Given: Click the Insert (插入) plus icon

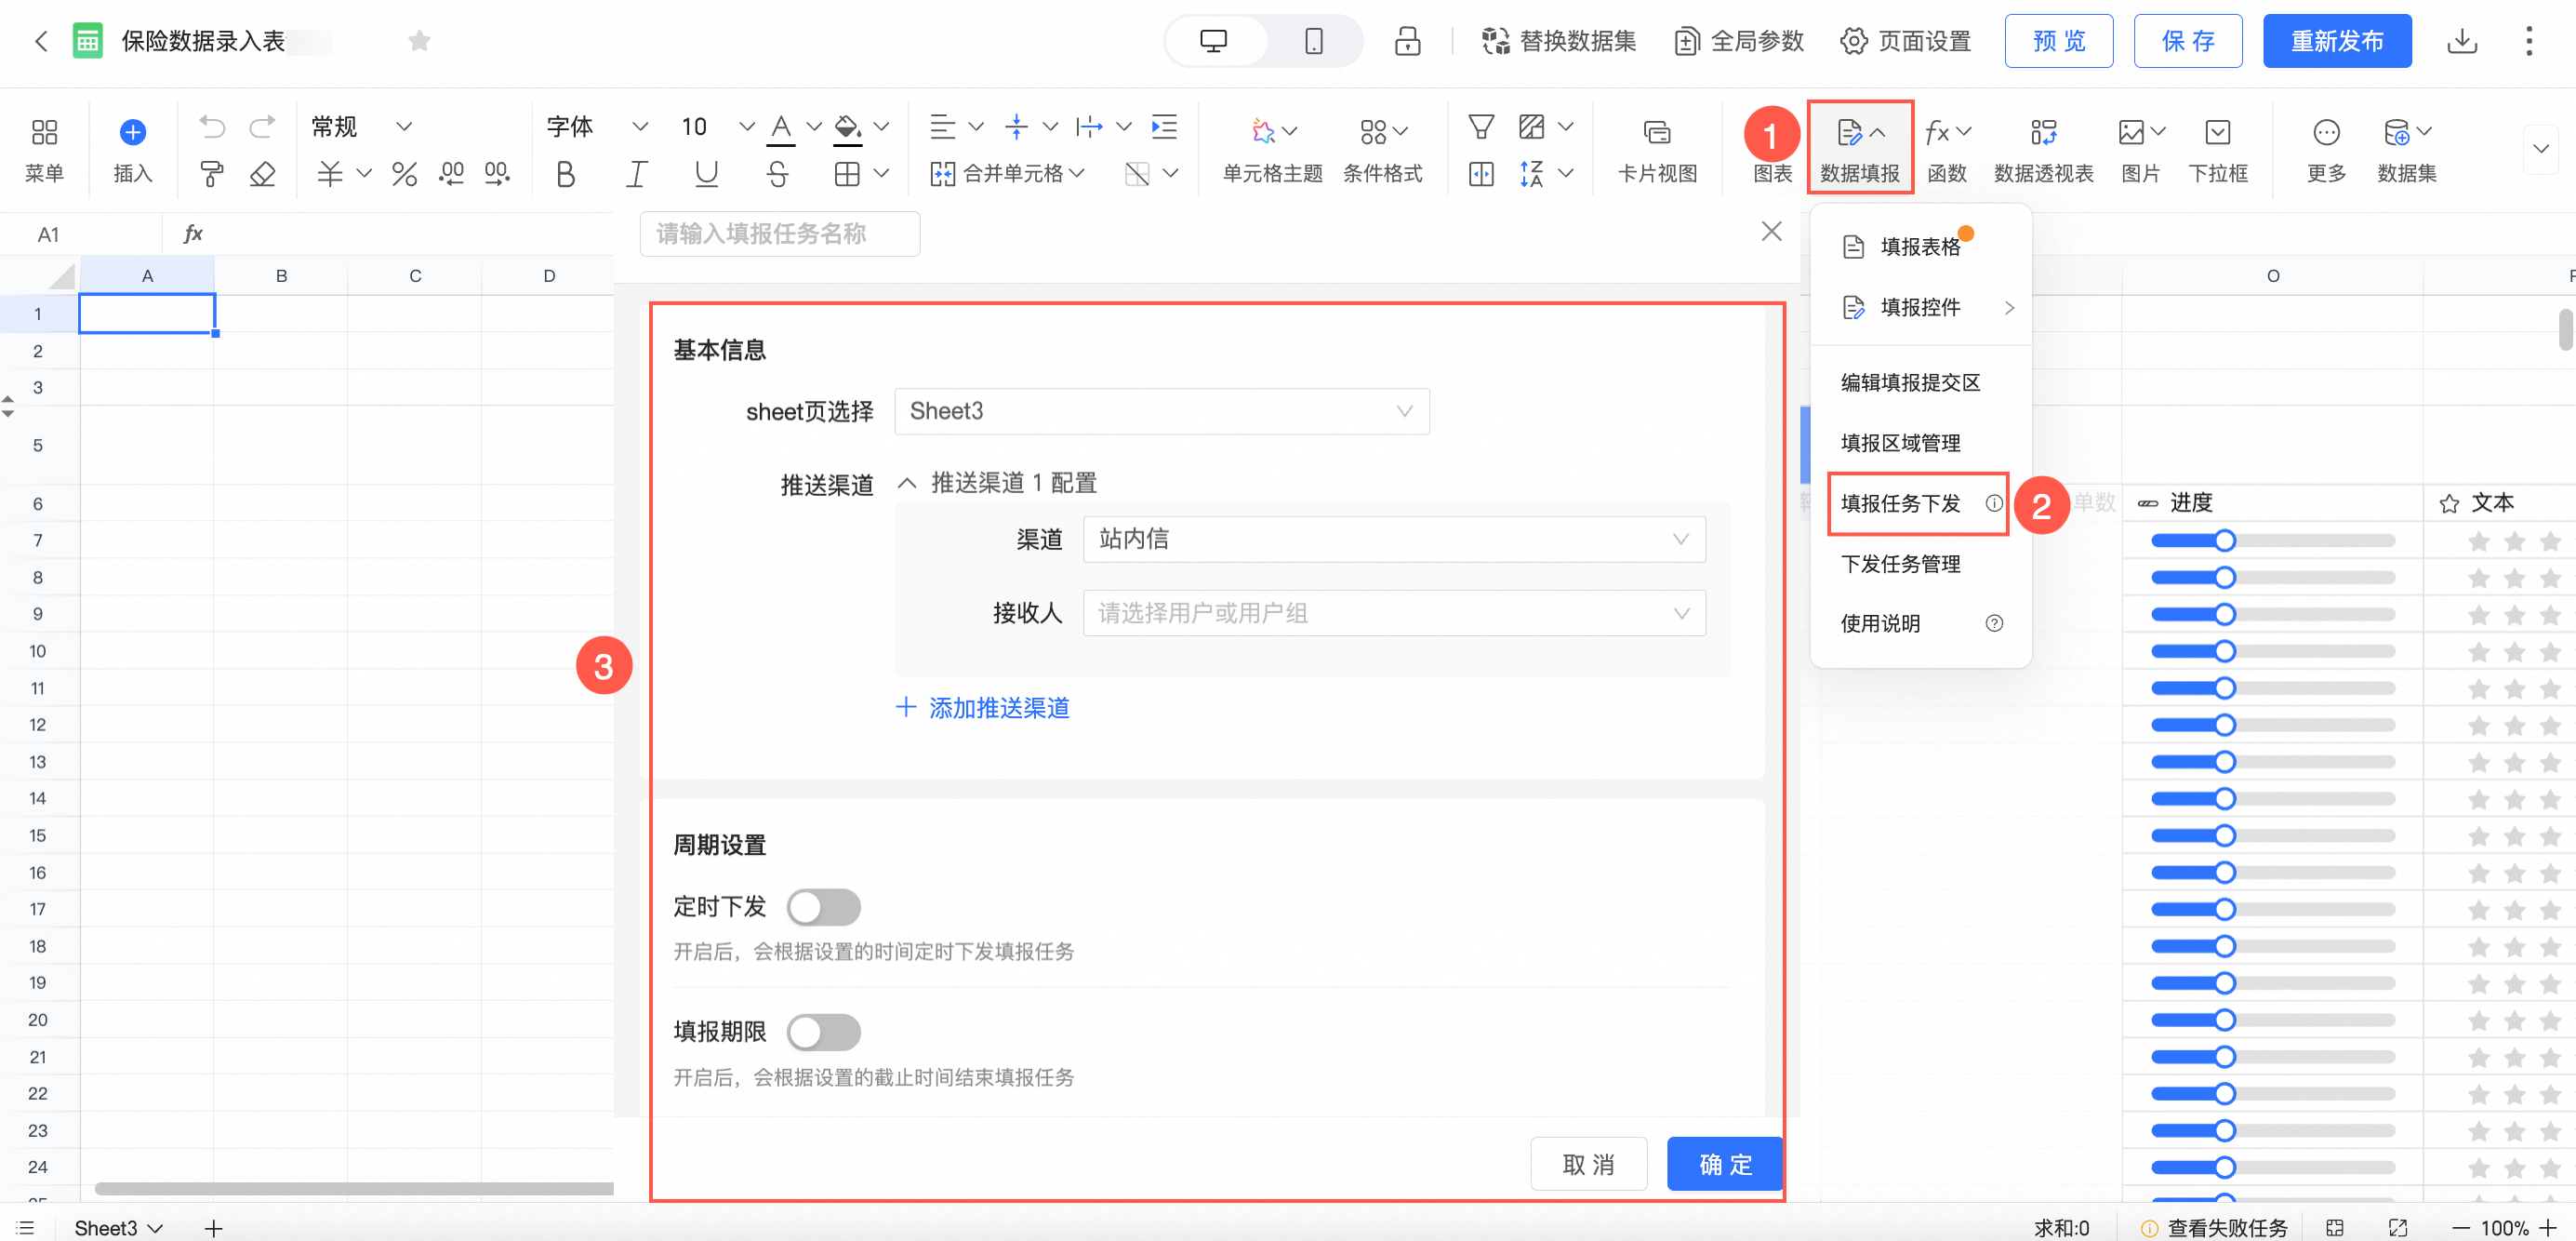Looking at the screenshot, I should (132, 133).
